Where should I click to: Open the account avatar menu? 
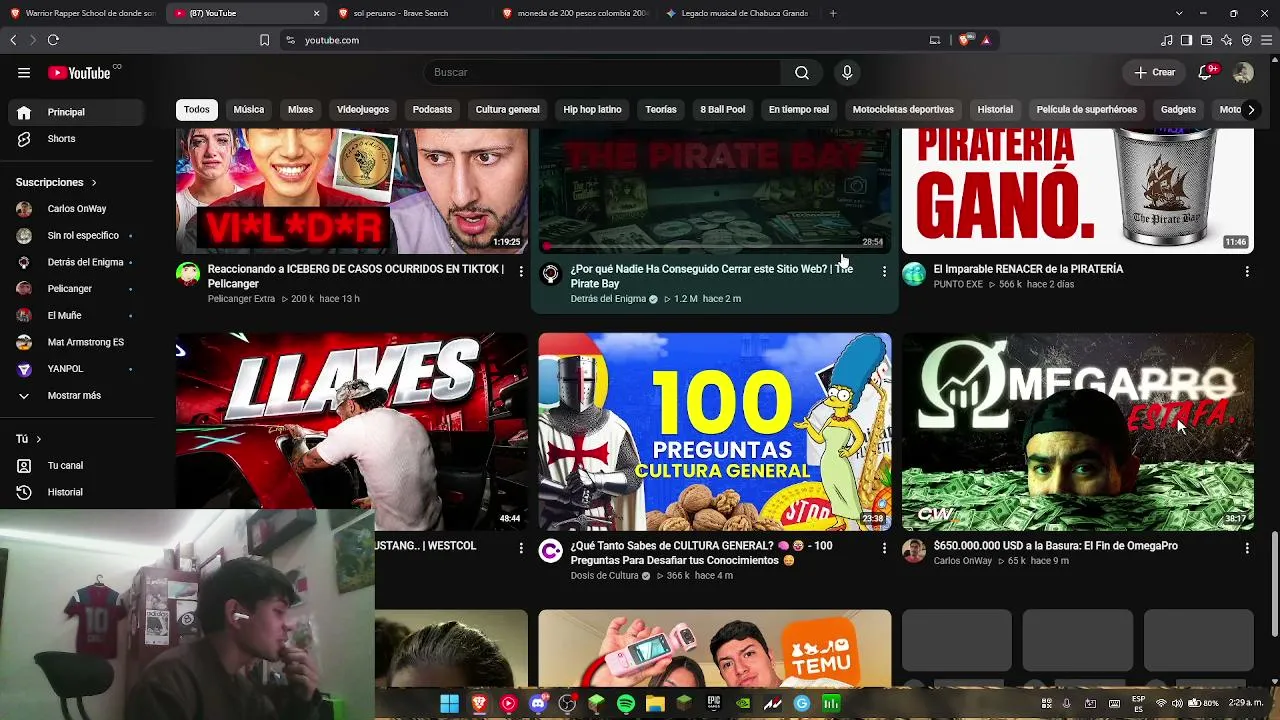pyautogui.click(x=1243, y=72)
